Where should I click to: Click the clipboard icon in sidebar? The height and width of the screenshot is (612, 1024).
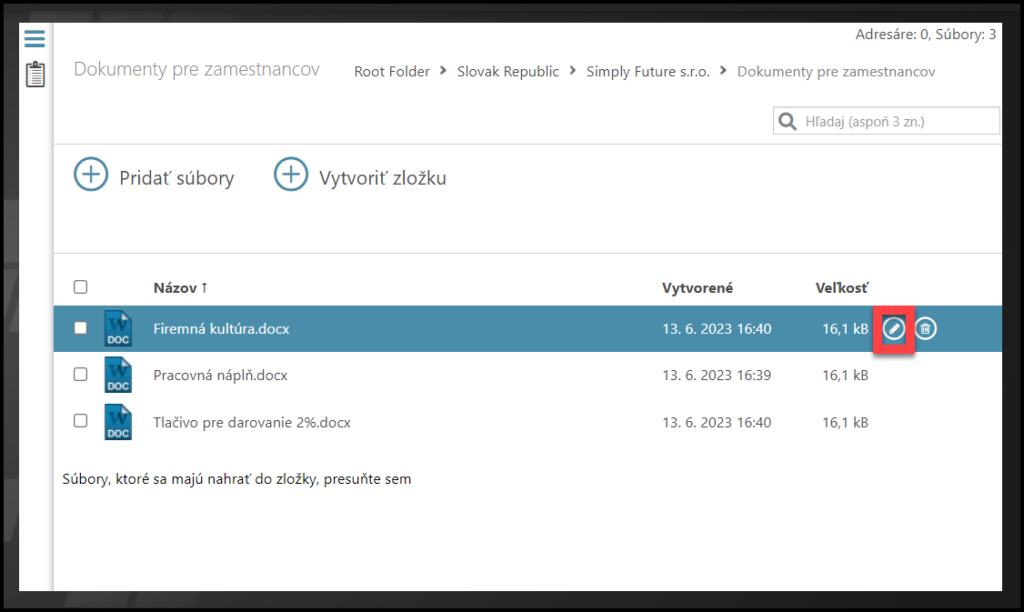[x=35, y=74]
